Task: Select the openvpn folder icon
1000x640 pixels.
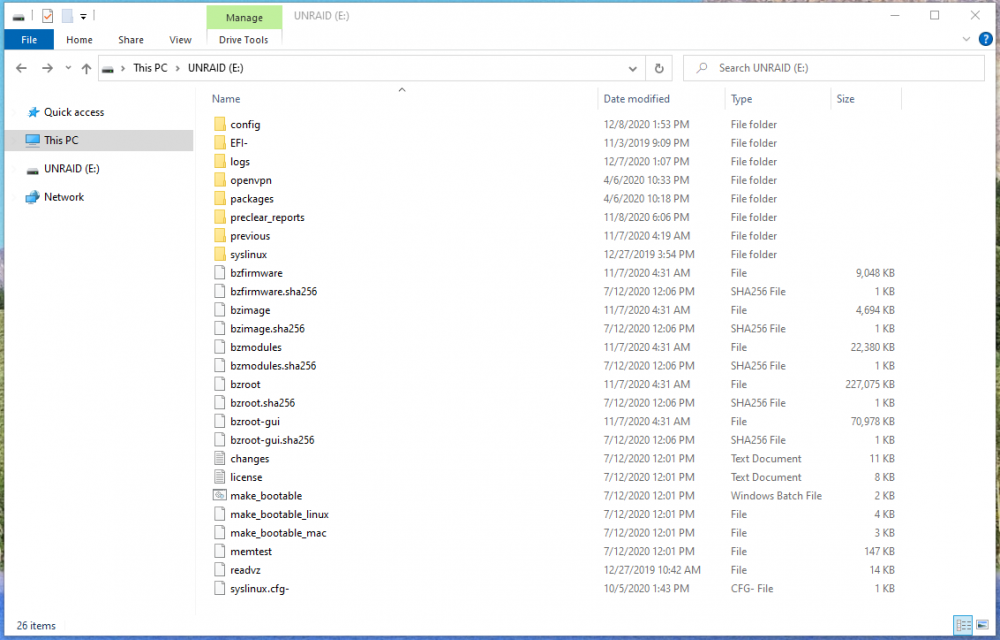Action: click(220, 180)
